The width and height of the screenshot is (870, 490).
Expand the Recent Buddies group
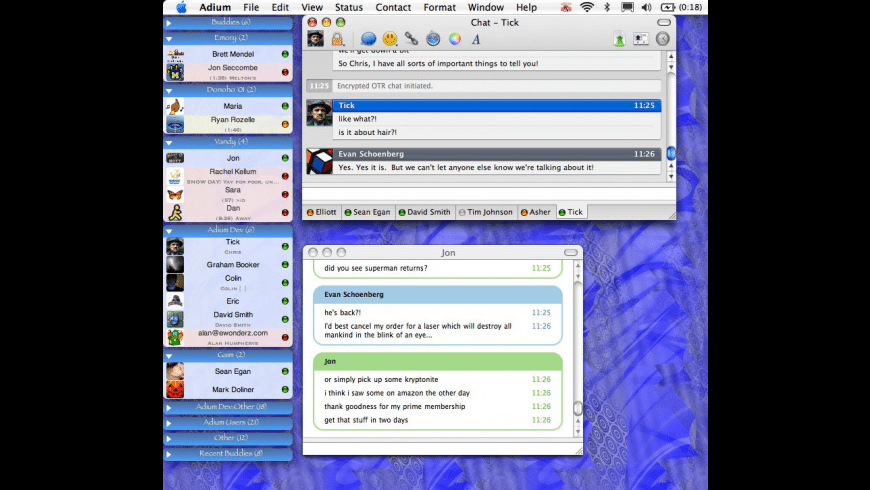pyautogui.click(x=228, y=453)
